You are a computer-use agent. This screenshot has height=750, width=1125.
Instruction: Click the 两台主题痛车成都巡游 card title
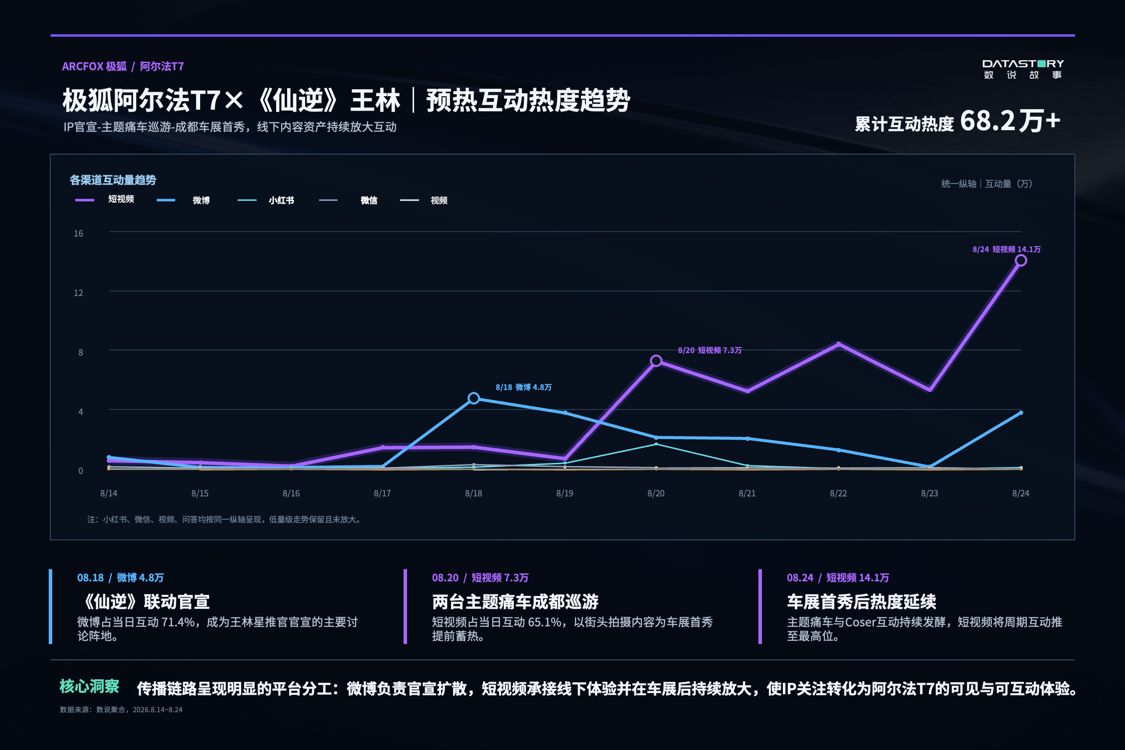click(515, 601)
